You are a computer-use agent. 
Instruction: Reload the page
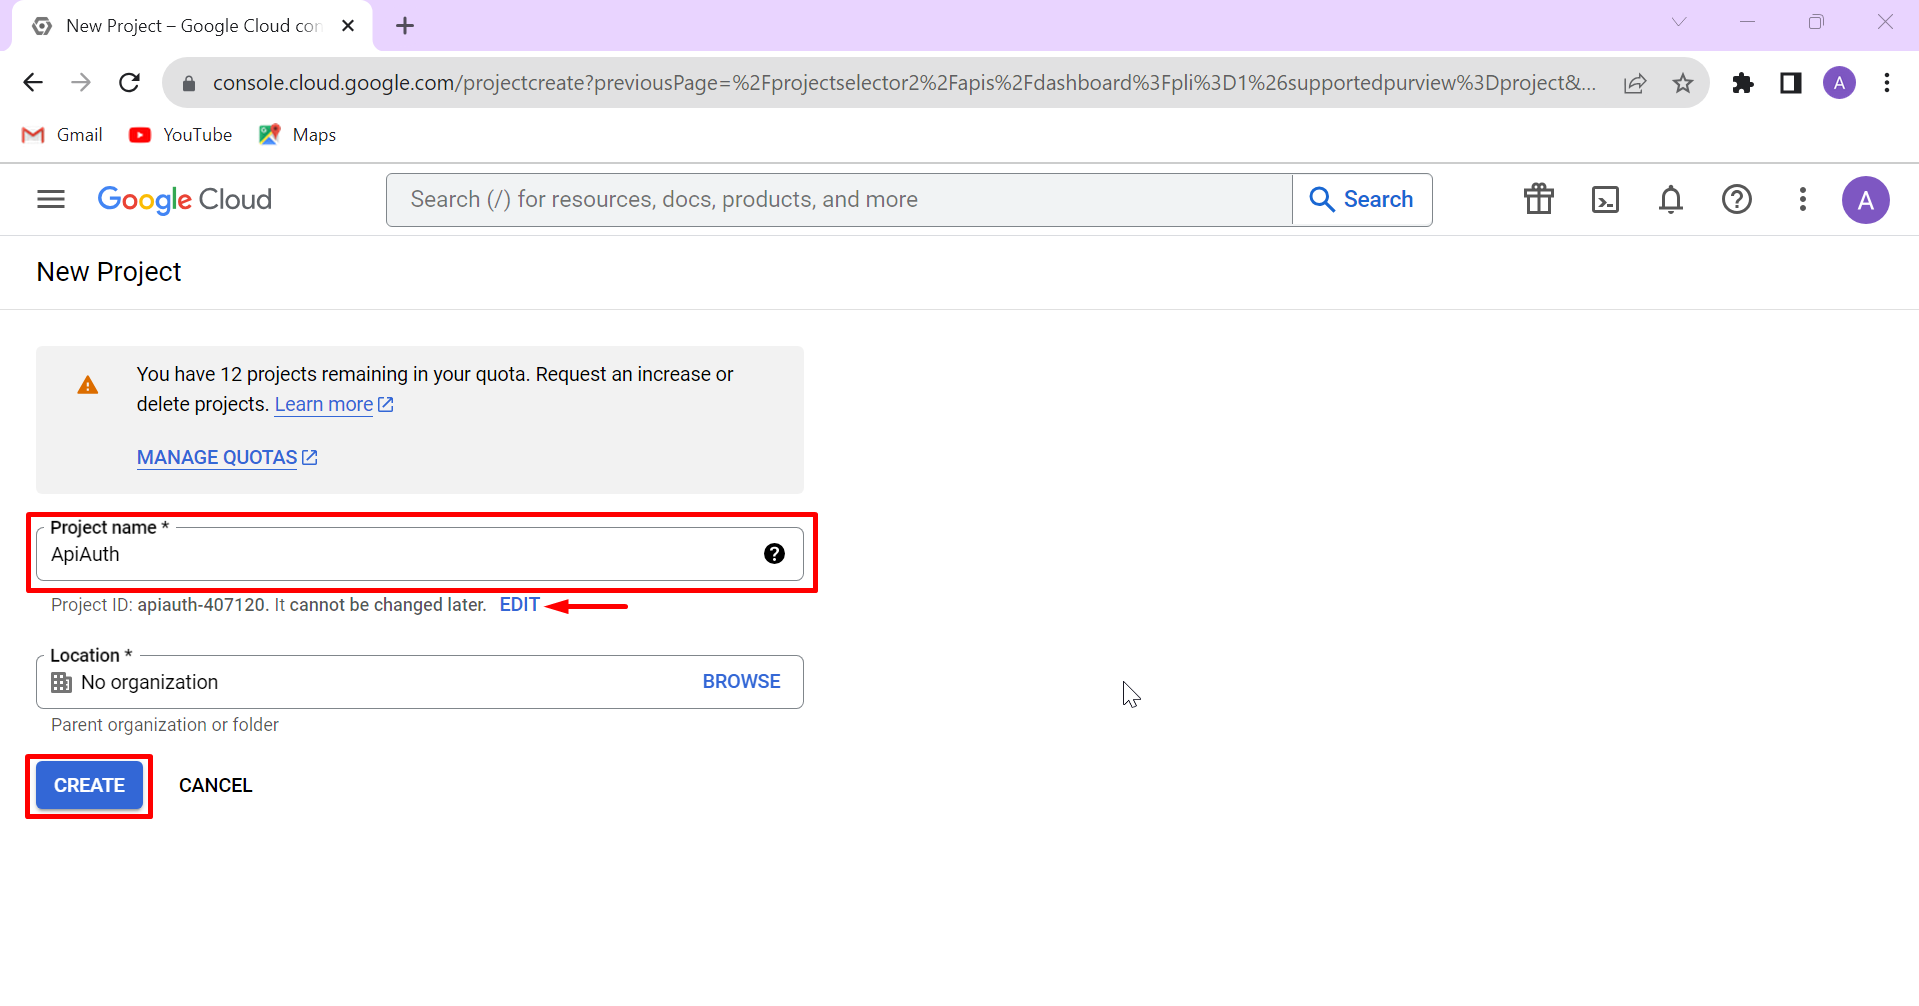129,82
